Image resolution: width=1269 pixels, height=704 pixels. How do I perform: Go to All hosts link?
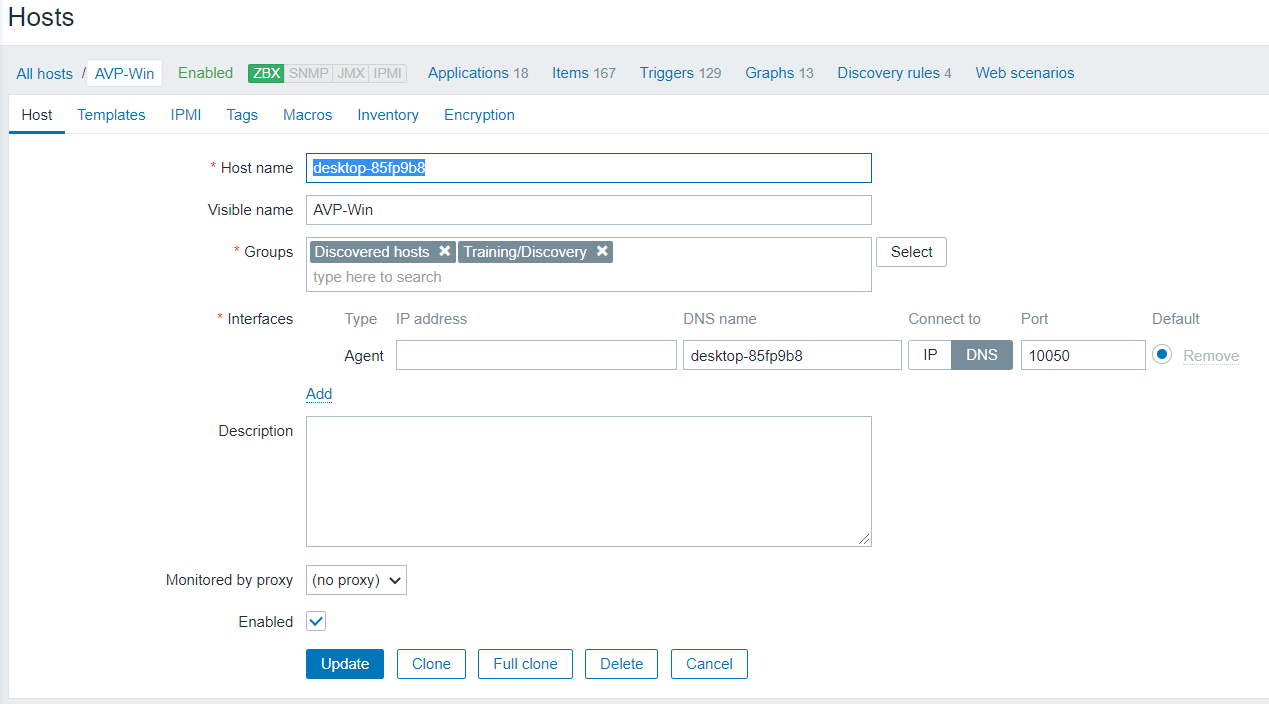tap(44, 74)
